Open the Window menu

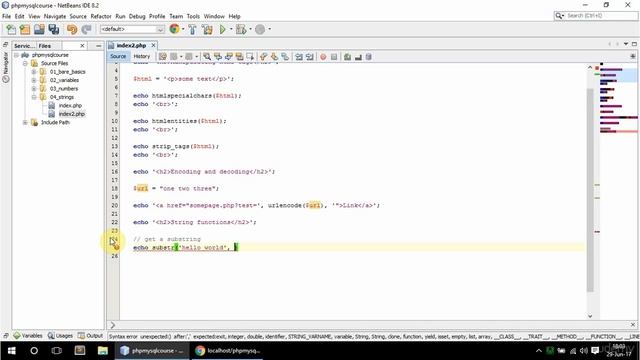(214, 16)
